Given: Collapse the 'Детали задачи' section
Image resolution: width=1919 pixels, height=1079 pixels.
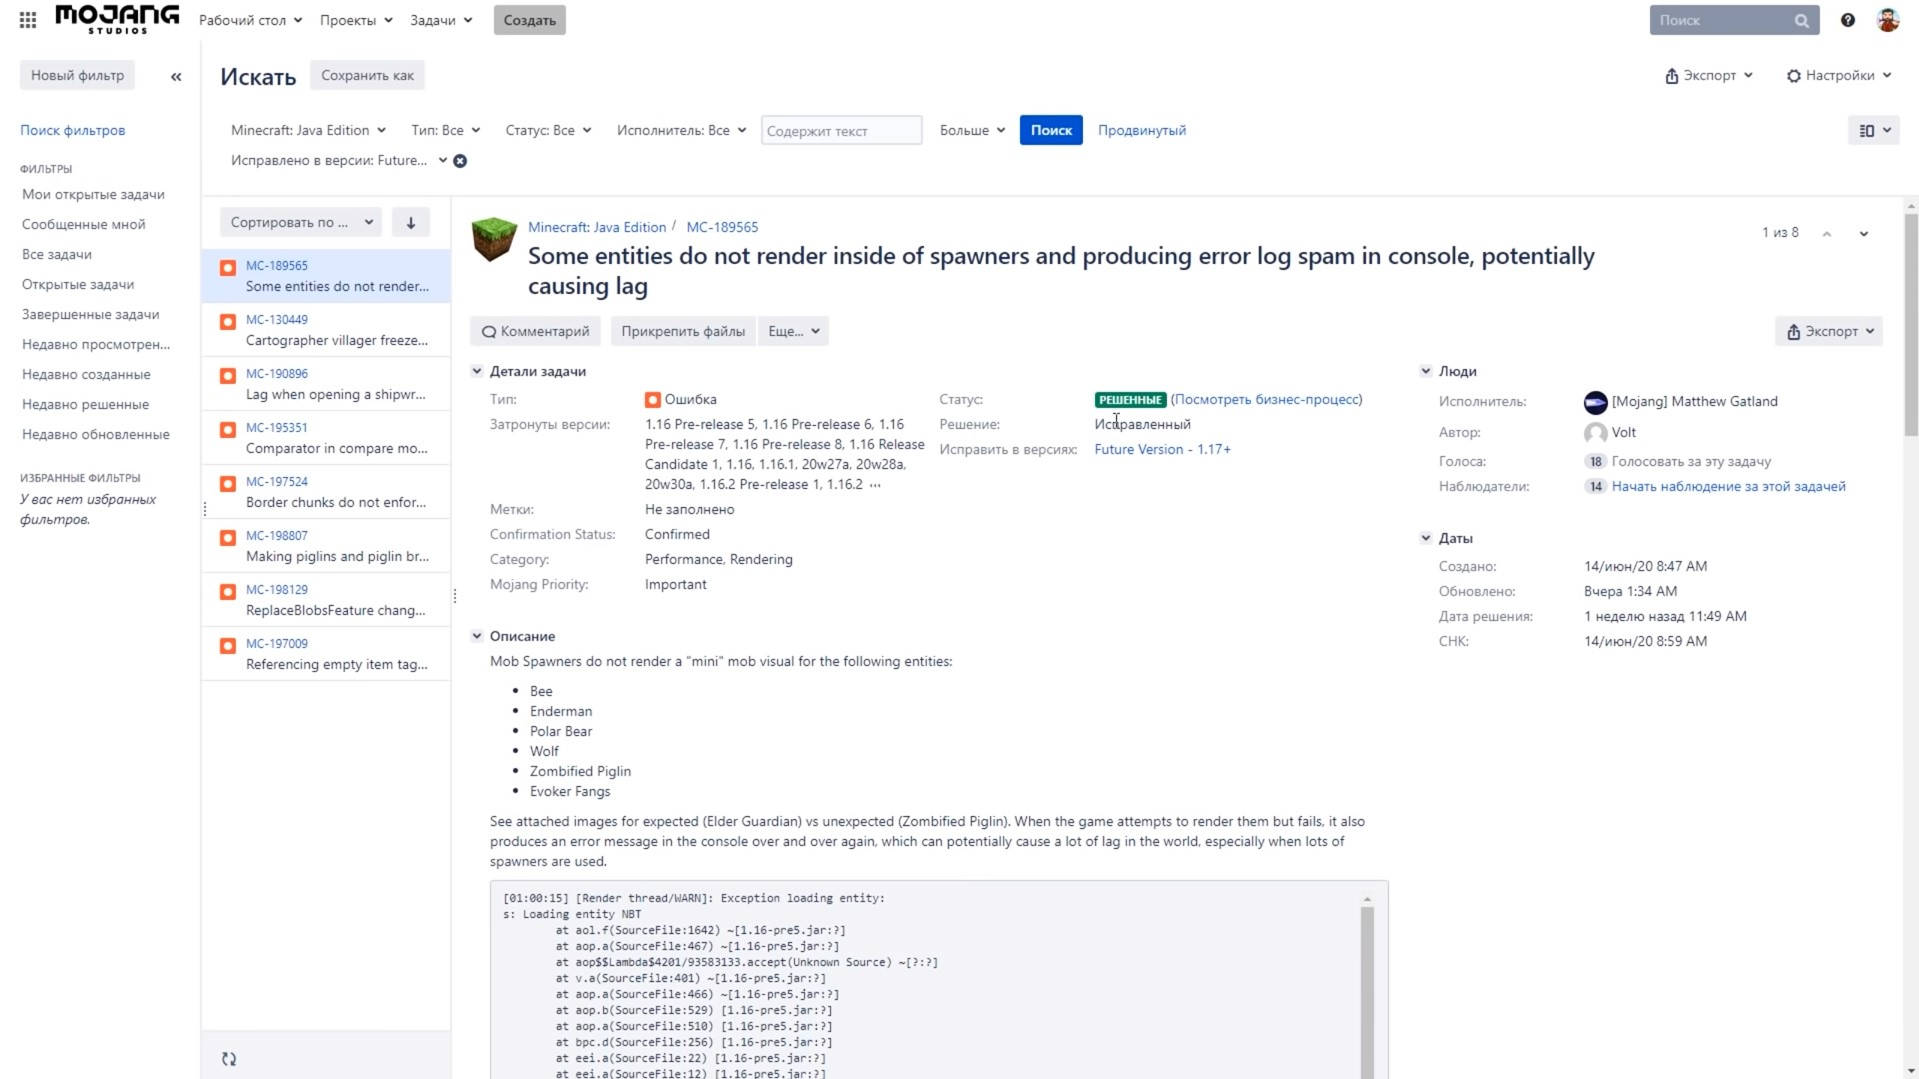Looking at the screenshot, I should [477, 371].
